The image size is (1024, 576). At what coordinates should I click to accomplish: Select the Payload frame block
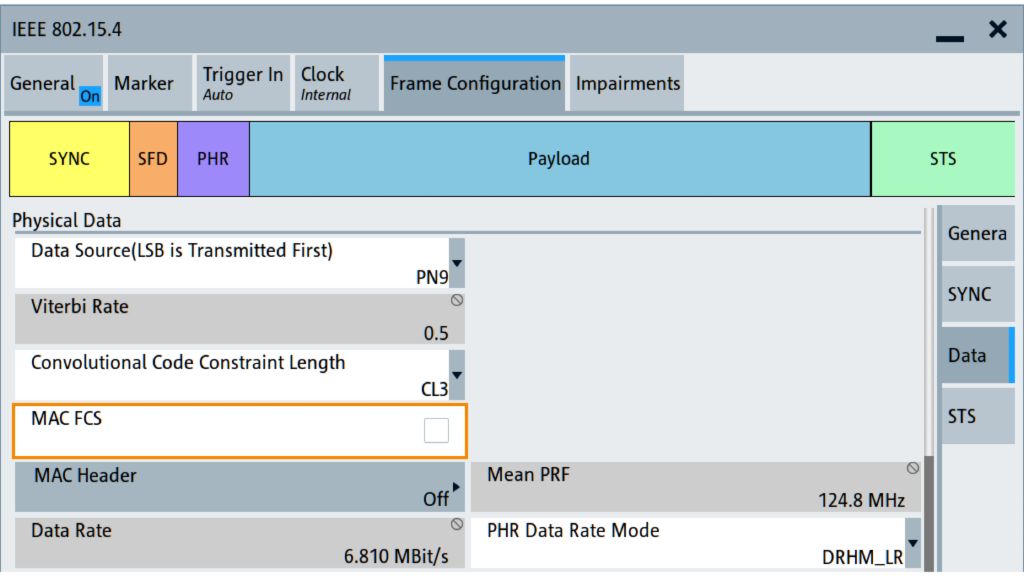click(559, 159)
